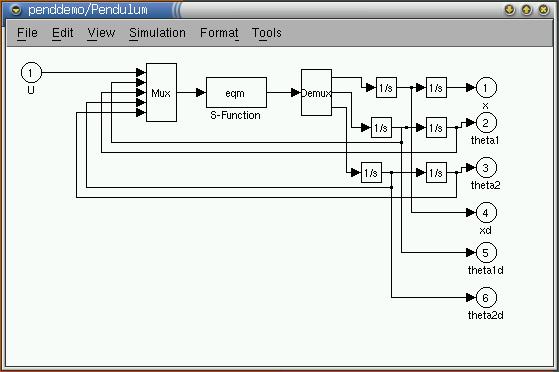559x372 pixels.
Task: Select the integrator feeding output x
Action: pos(436,87)
